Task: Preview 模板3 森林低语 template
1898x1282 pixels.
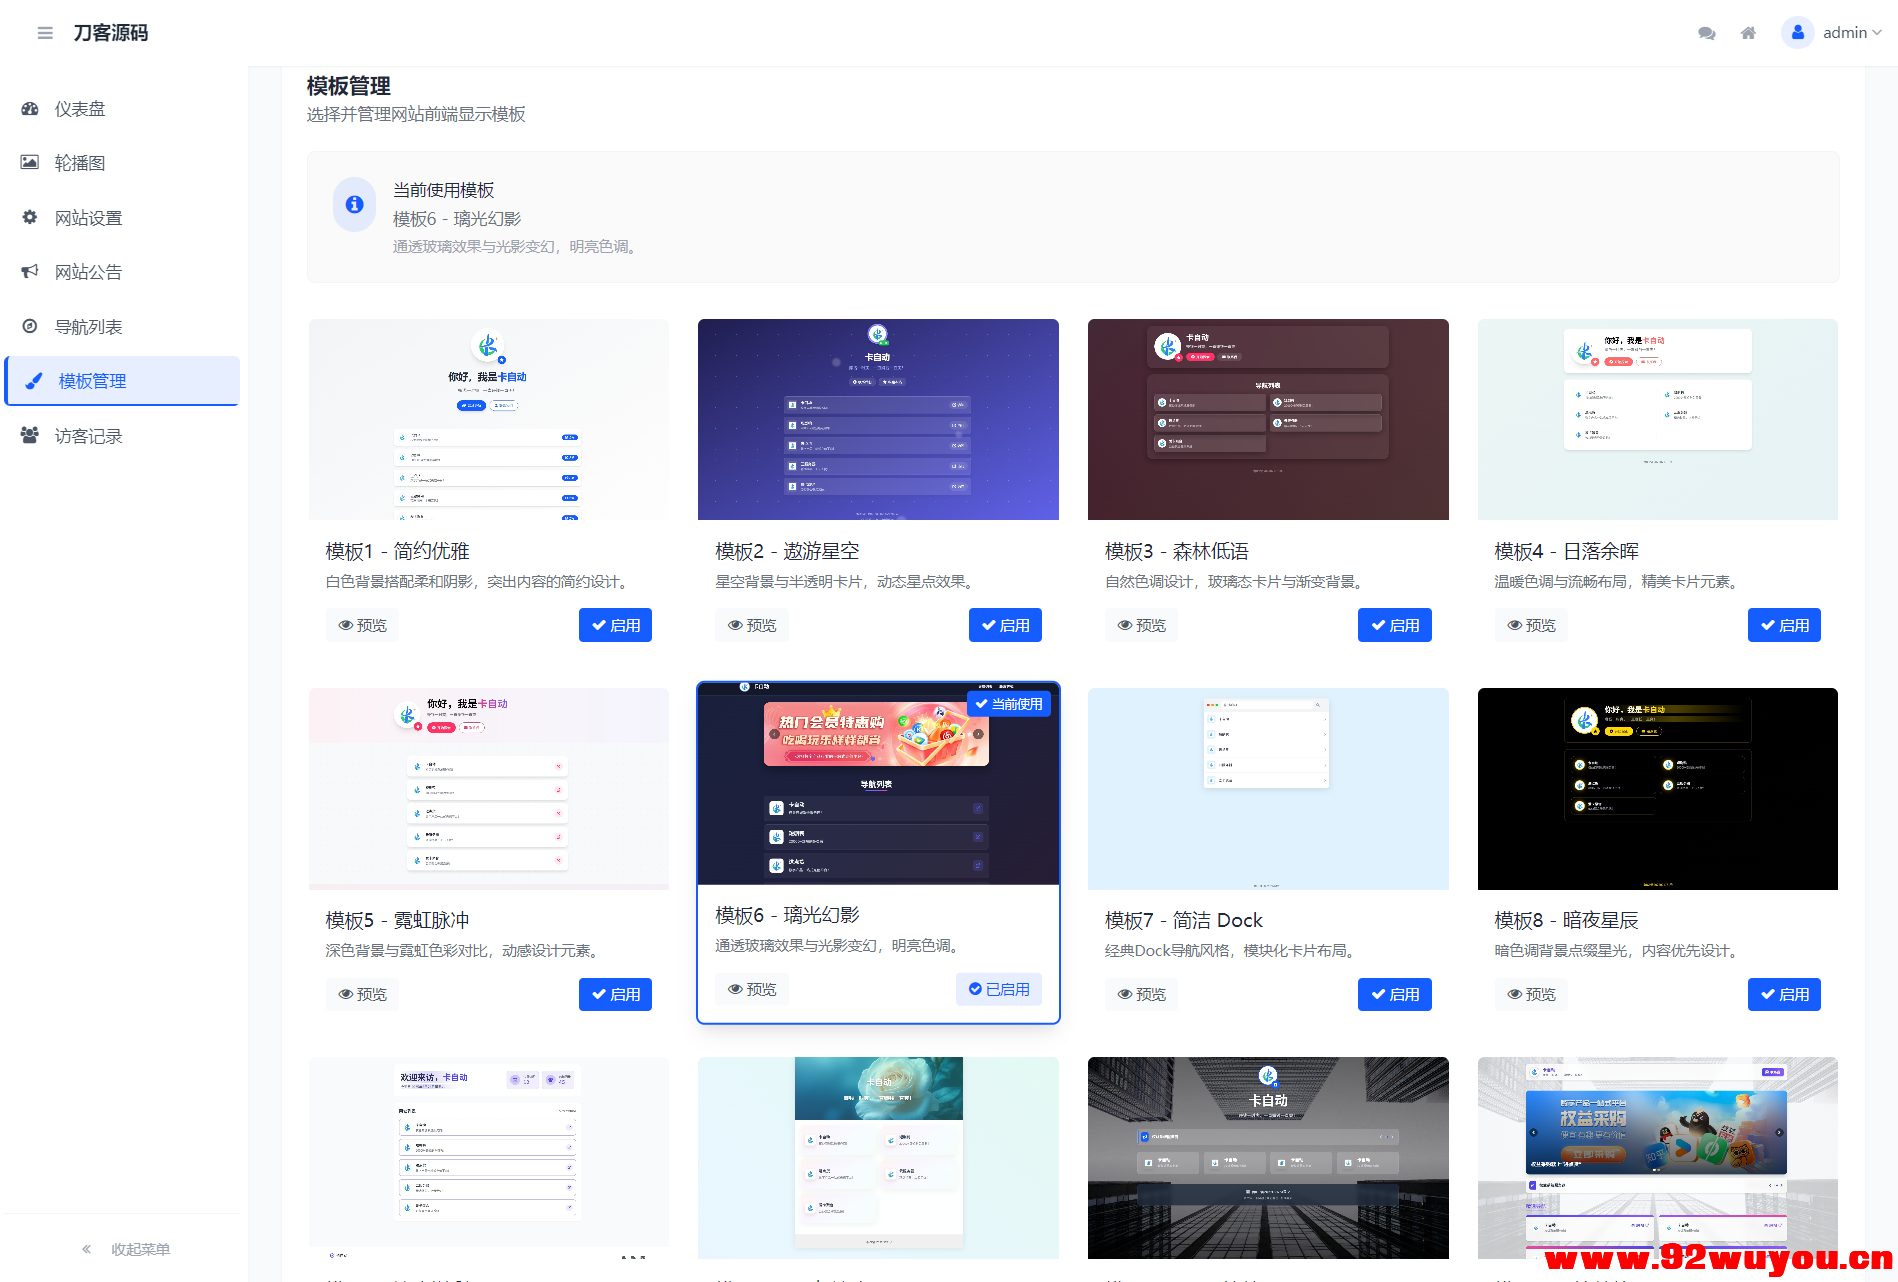Action: pyautogui.click(x=1141, y=624)
